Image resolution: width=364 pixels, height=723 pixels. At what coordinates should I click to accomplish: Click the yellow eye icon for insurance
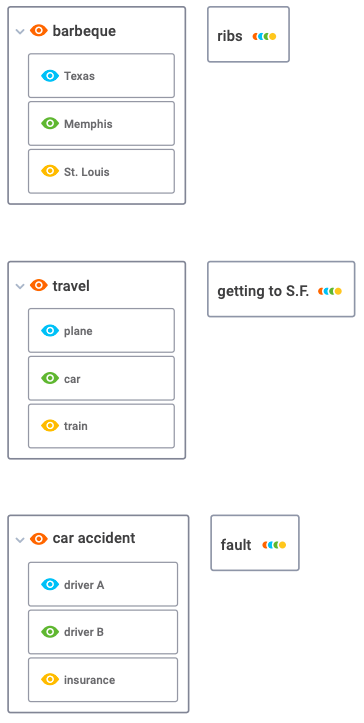[x=50, y=680]
